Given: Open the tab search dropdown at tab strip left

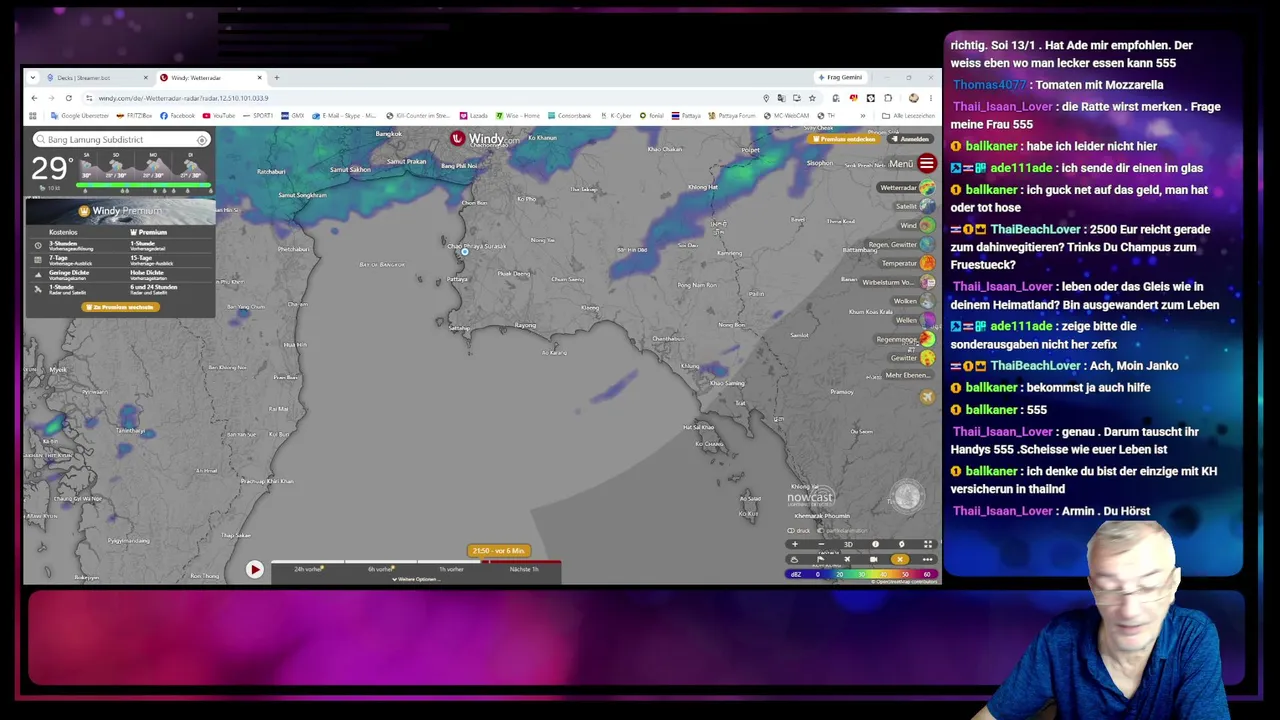Looking at the screenshot, I should pos(33,77).
